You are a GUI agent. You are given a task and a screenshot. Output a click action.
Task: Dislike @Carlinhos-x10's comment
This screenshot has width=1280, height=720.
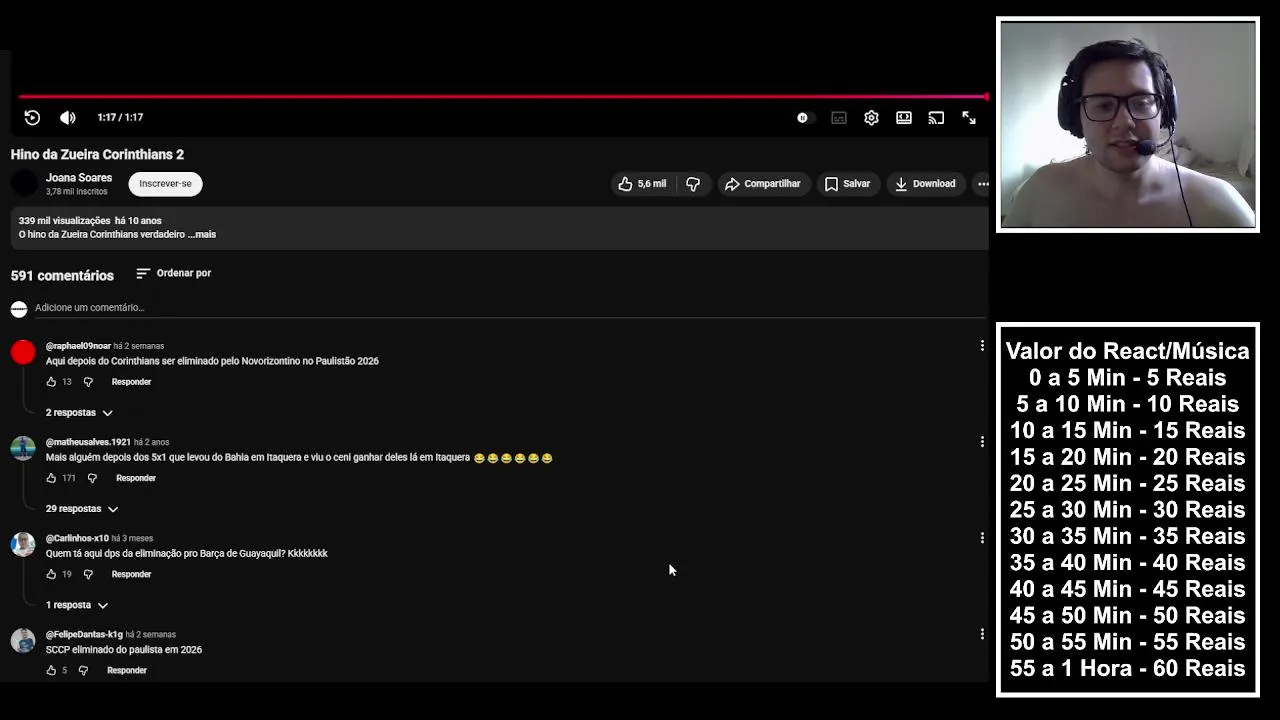88,574
